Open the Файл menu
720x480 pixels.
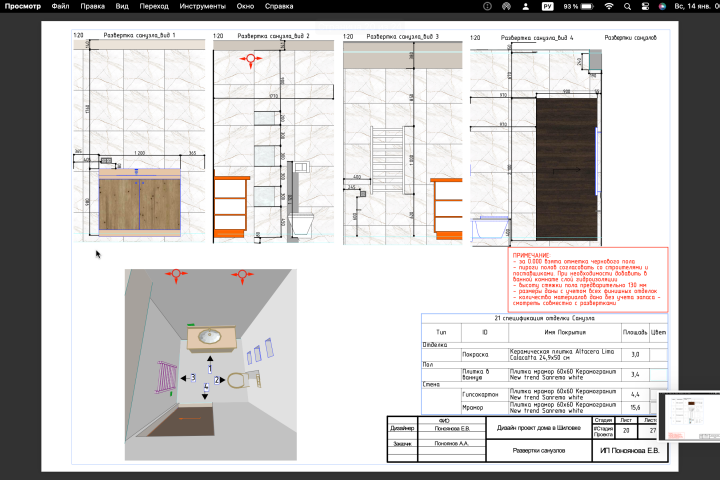[61, 6]
